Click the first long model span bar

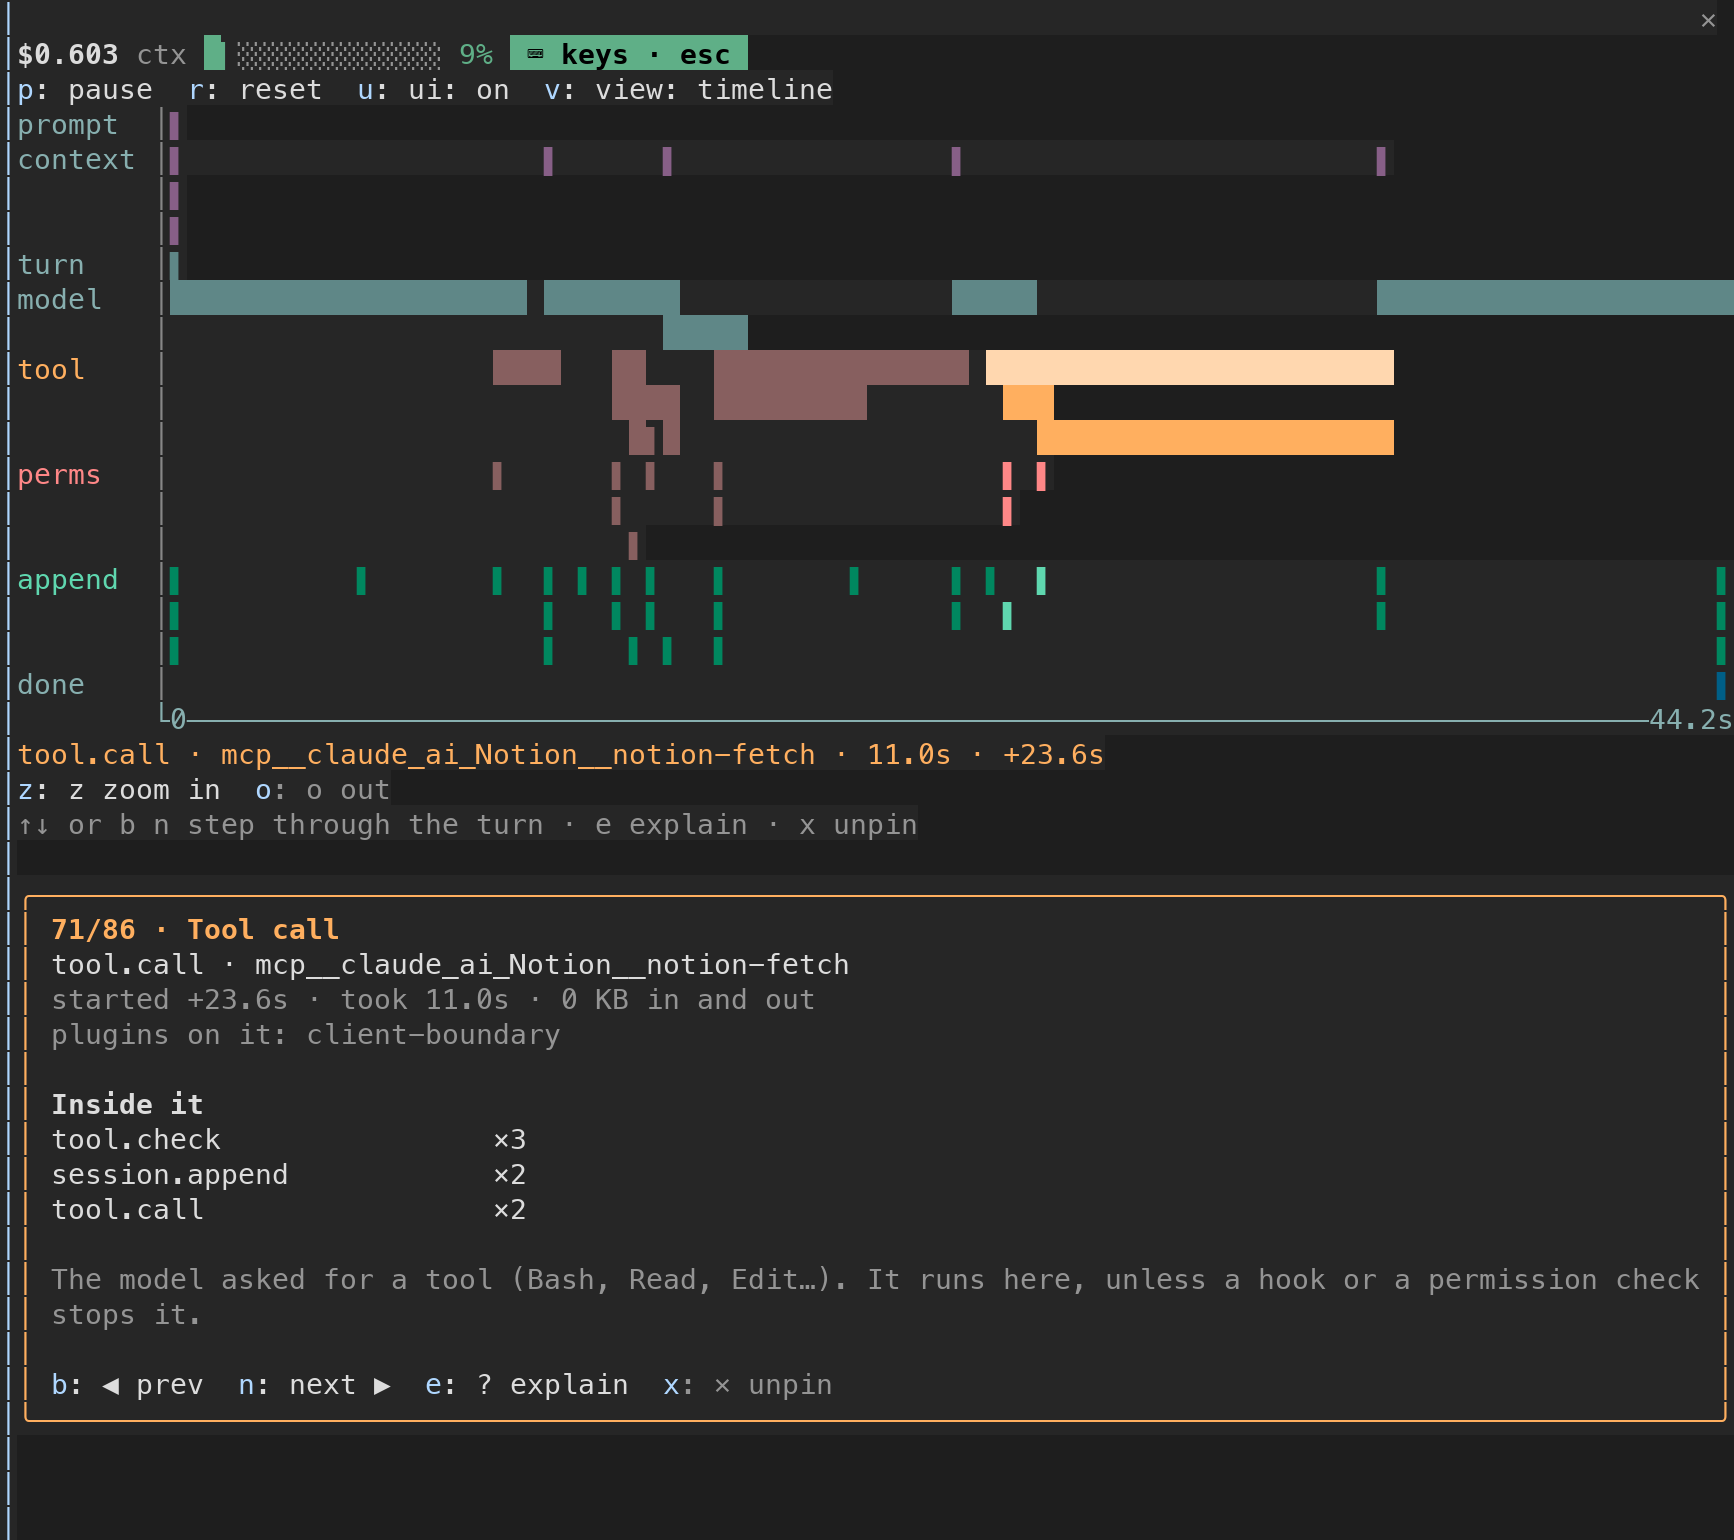point(348,298)
